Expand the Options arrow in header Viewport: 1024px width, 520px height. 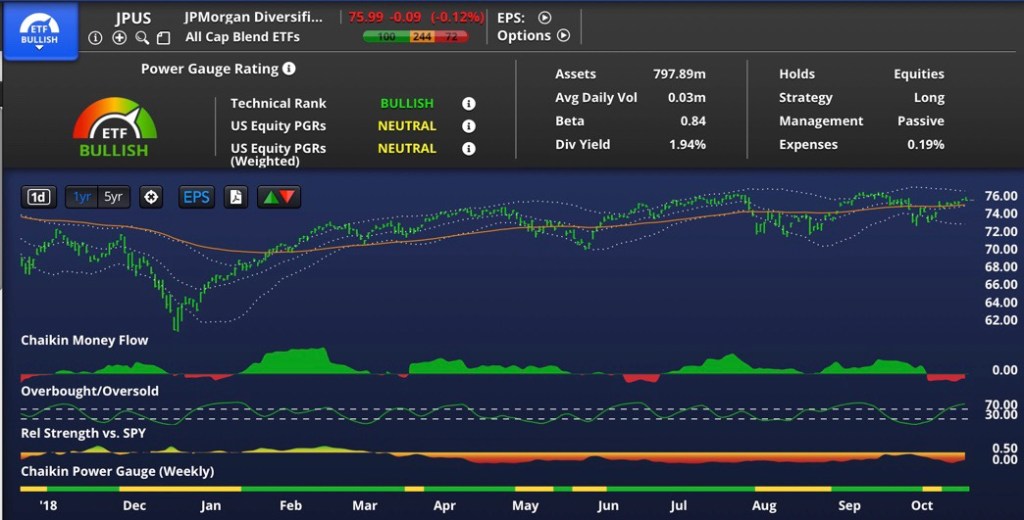563,36
